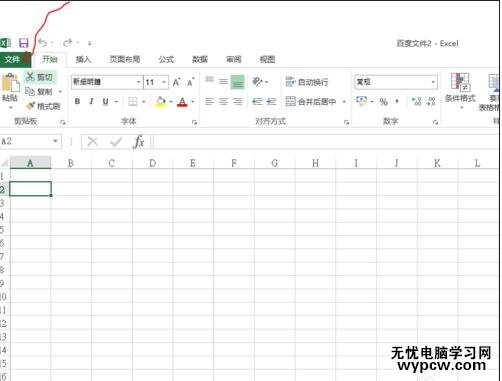
Task: Select column header D
Action: pyautogui.click(x=153, y=163)
